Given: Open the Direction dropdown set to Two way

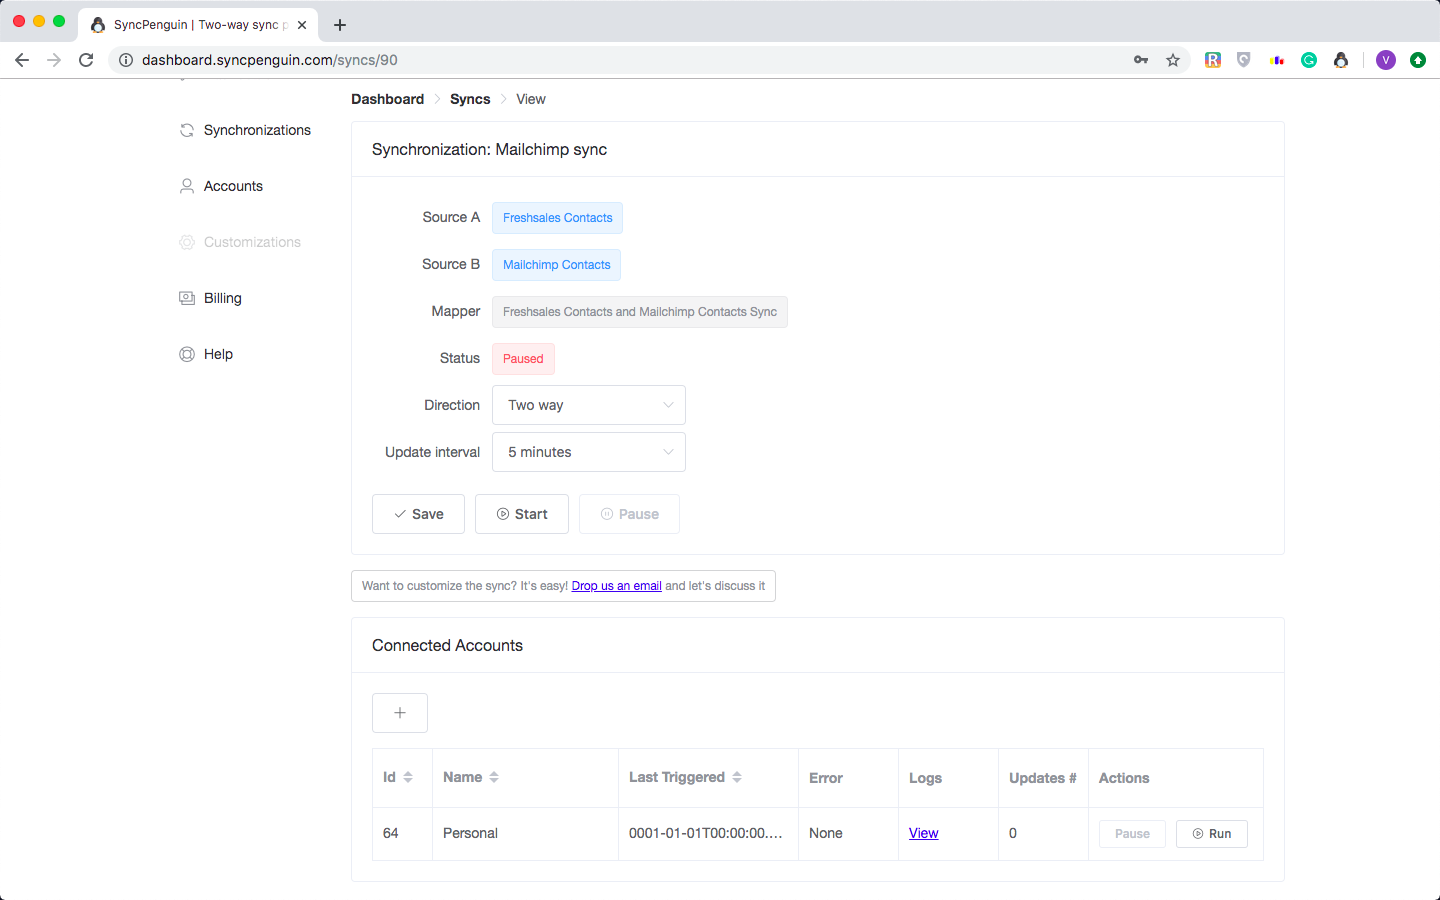Looking at the screenshot, I should (x=589, y=405).
